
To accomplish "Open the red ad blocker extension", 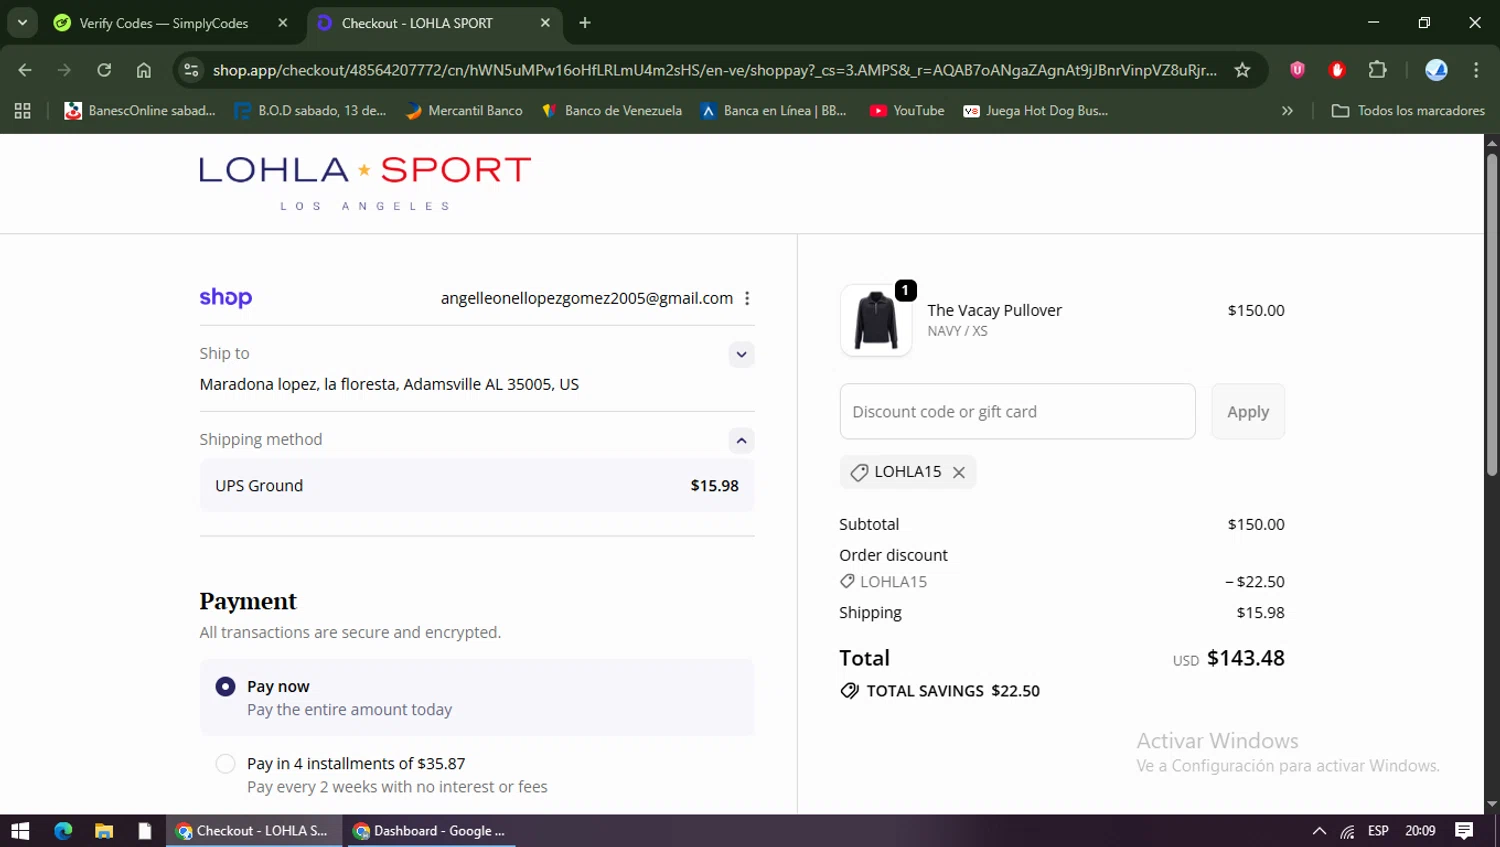I will click(x=1337, y=70).
